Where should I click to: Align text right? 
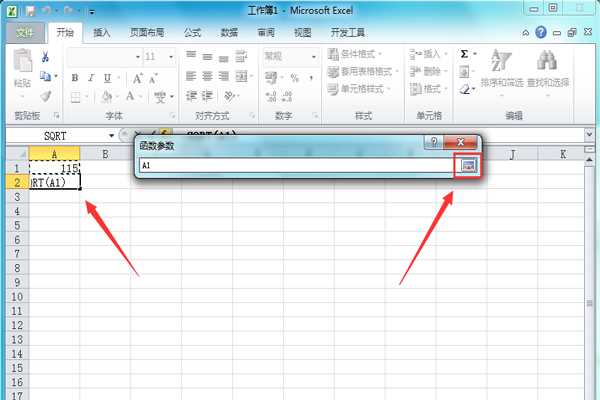223,77
